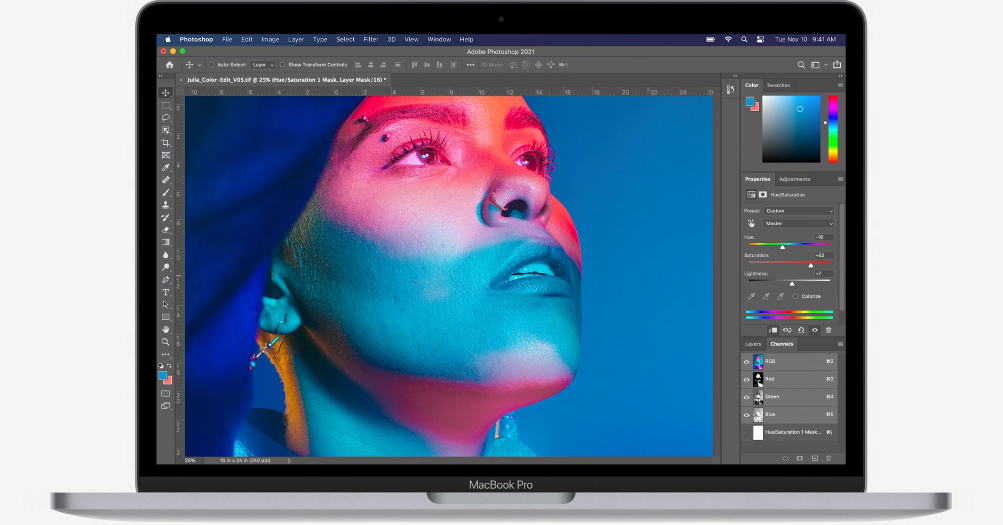Select the Crop tool
The height and width of the screenshot is (525, 1003).
tap(166, 143)
